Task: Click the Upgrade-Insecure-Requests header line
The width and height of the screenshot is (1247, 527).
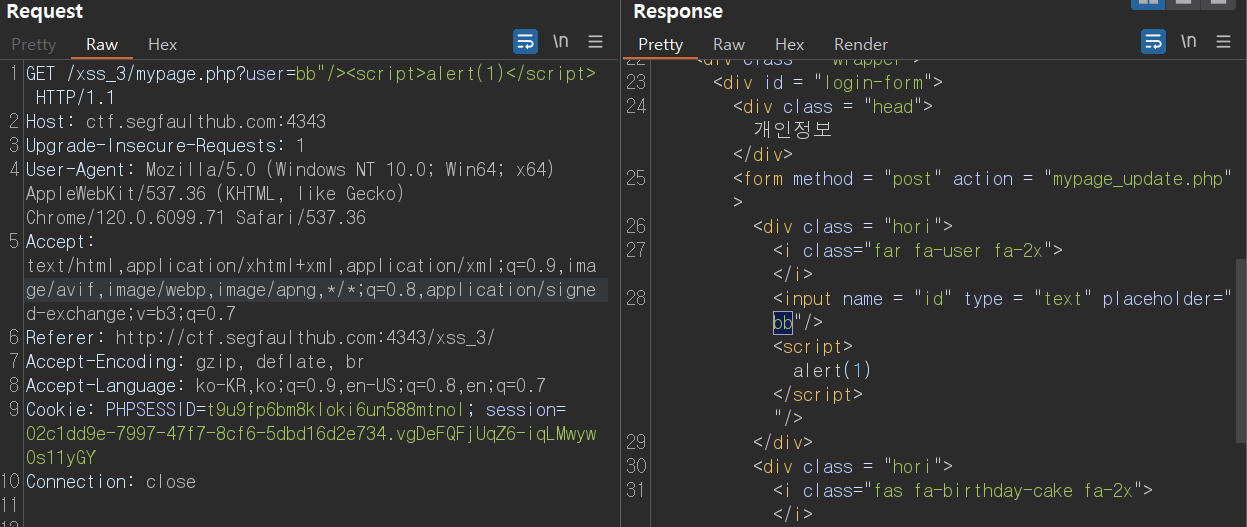Action: (x=166, y=146)
